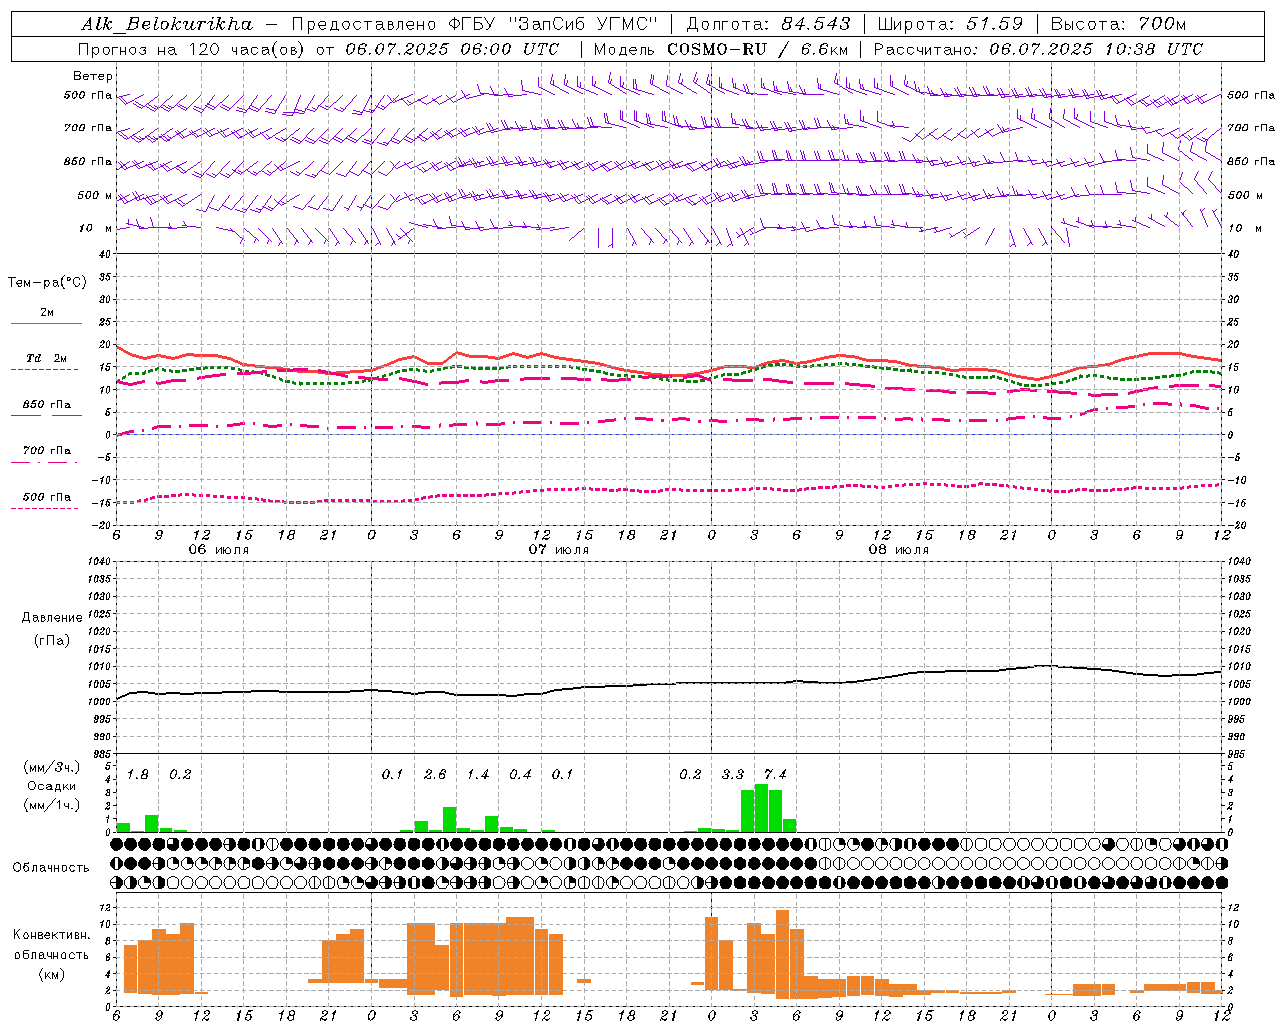Click the elevation text Высота: 700м
This screenshot has height=1024, width=1280.
(x=1118, y=24)
